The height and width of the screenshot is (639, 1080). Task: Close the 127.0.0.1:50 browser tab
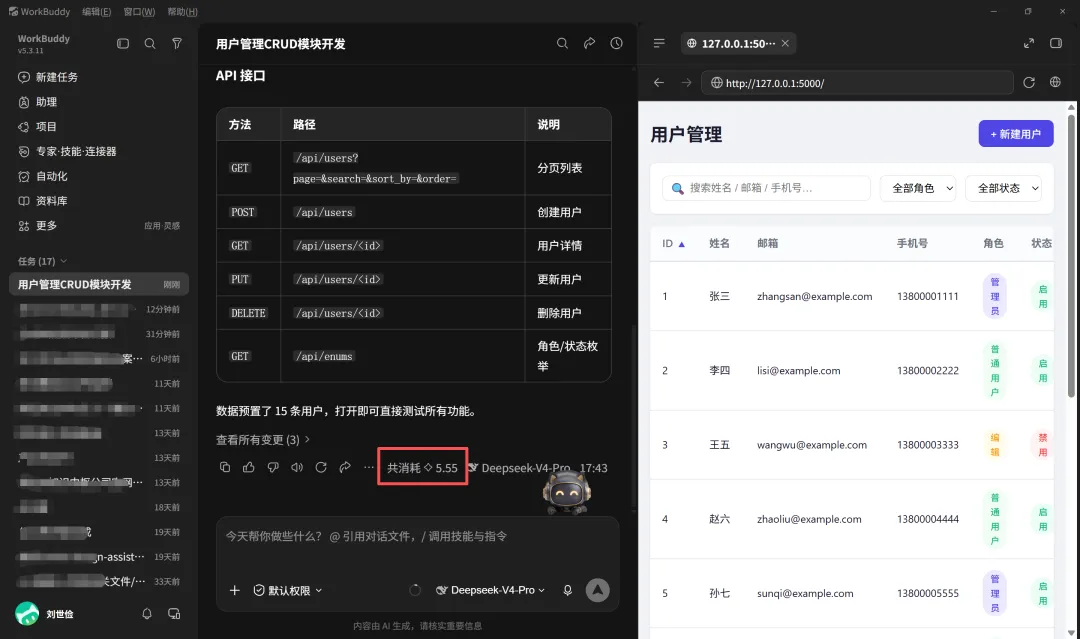tap(785, 43)
